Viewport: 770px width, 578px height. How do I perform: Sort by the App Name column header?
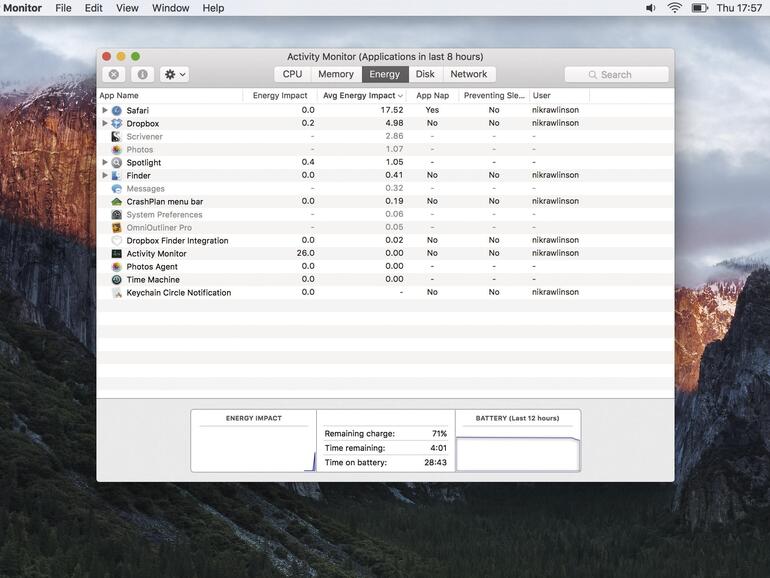point(120,96)
